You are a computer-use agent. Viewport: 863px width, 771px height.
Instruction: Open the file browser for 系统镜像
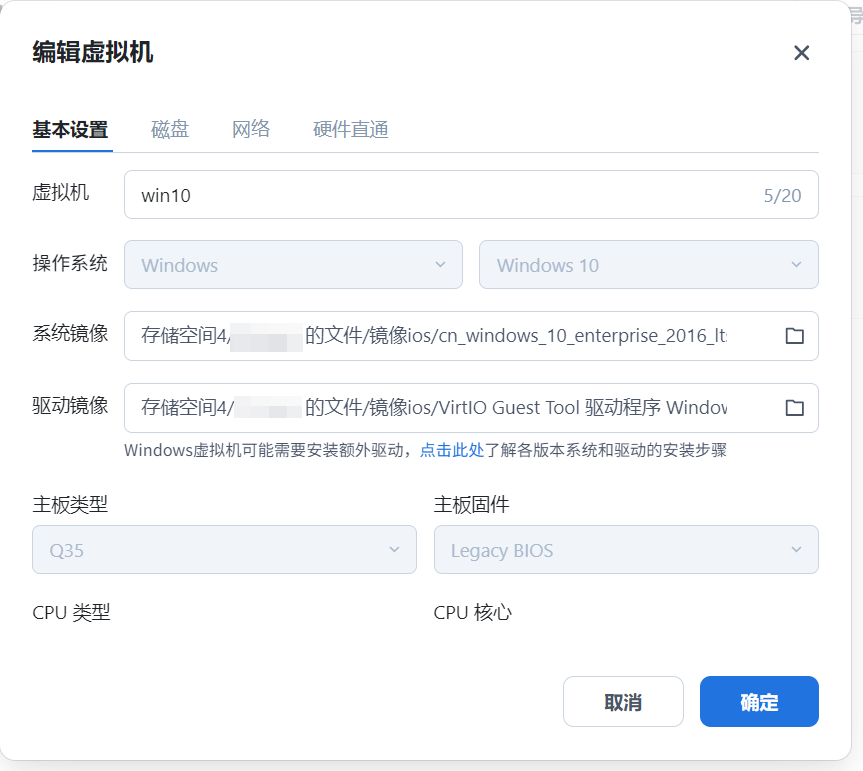click(794, 336)
